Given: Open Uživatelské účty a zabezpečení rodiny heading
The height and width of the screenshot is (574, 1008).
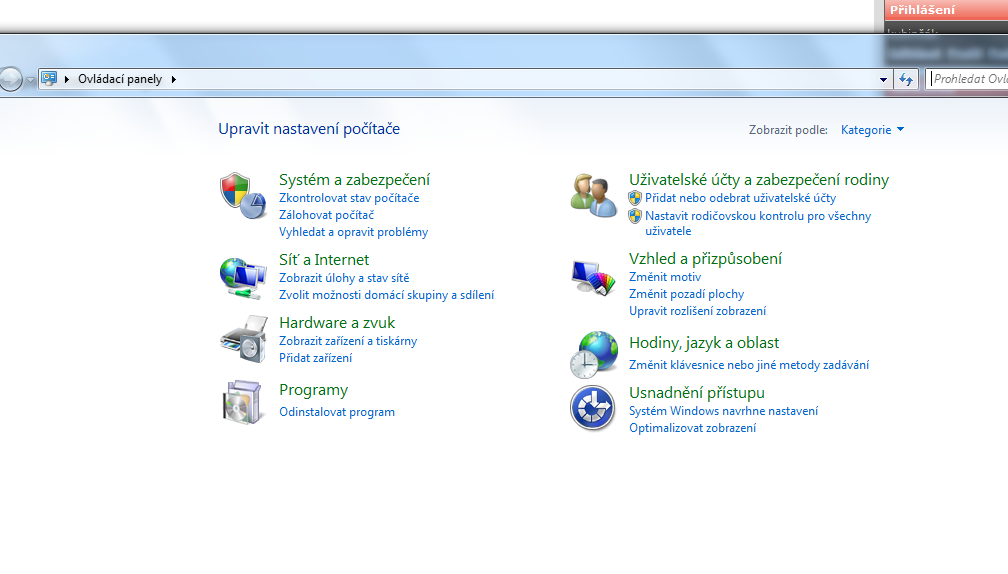Looking at the screenshot, I should pyautogui.click(x=759, y=180).
